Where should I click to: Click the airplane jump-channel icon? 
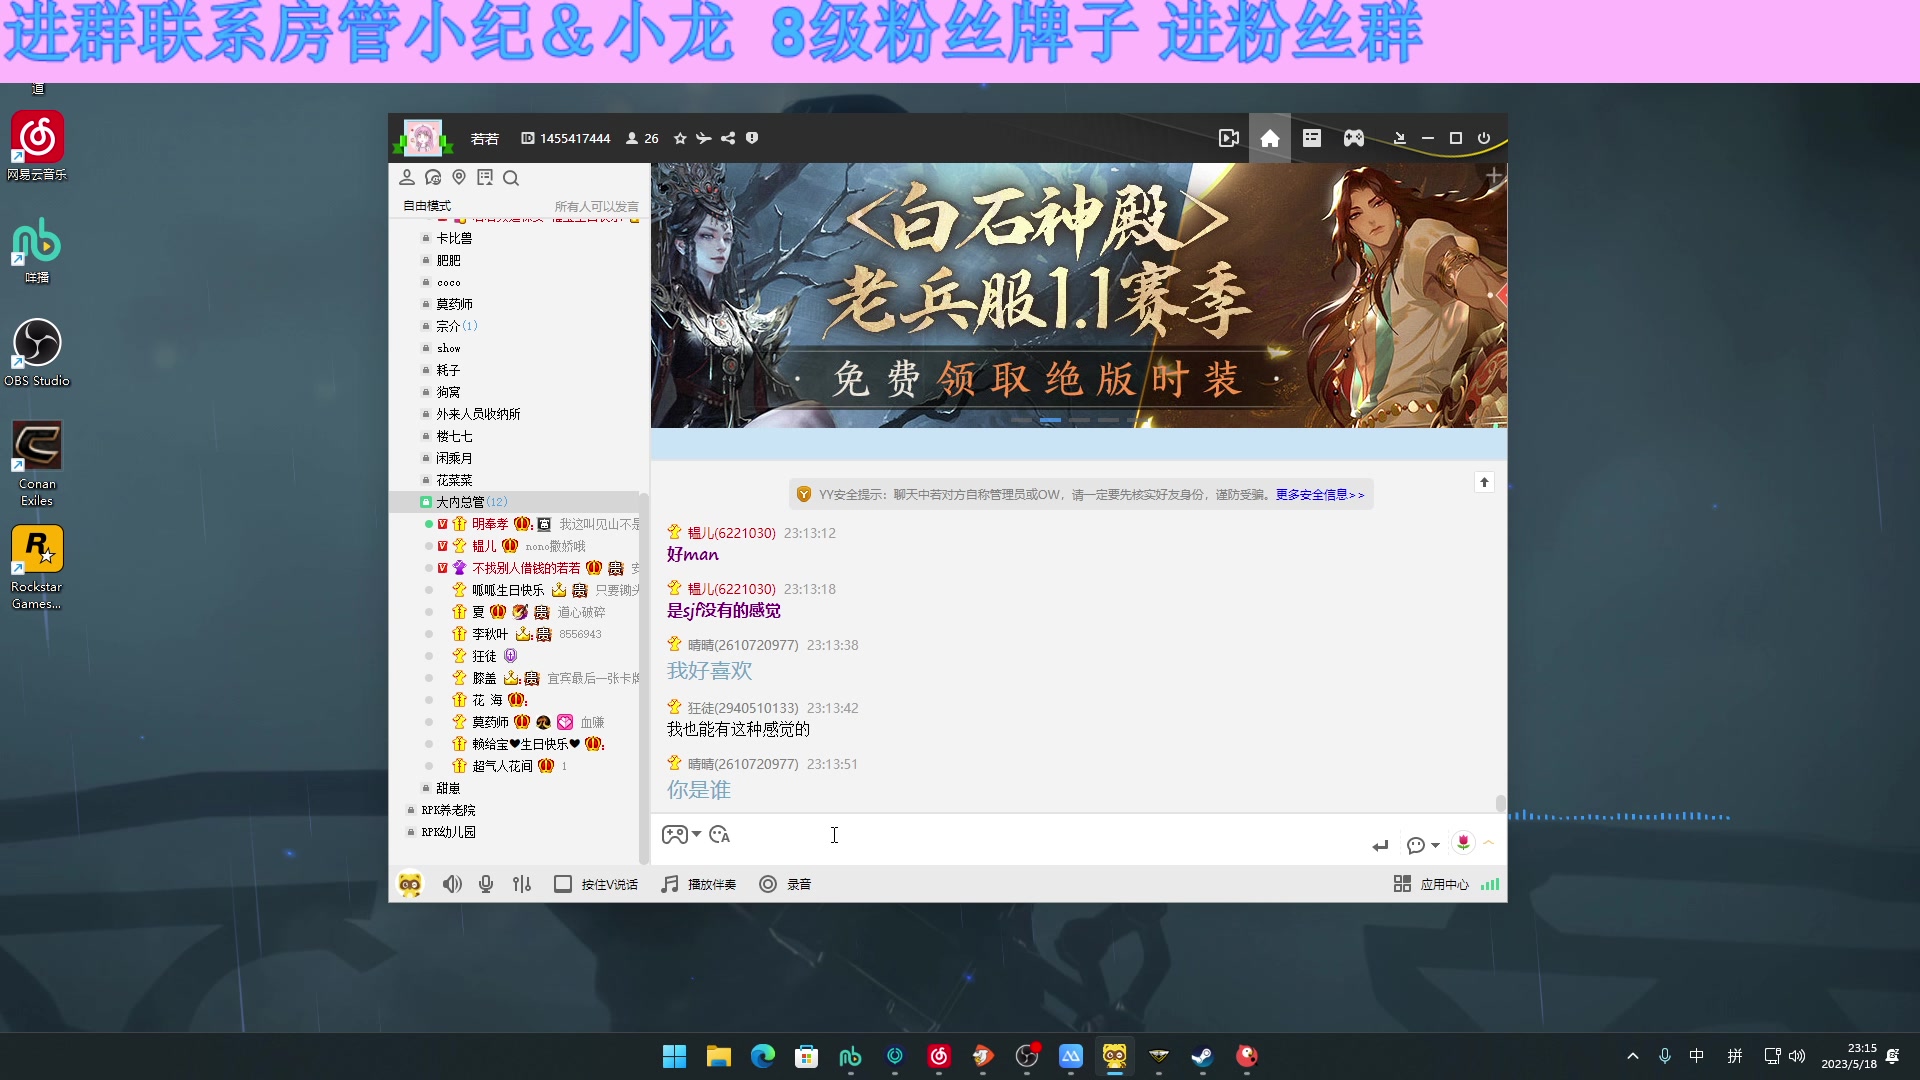pos(704,138)
